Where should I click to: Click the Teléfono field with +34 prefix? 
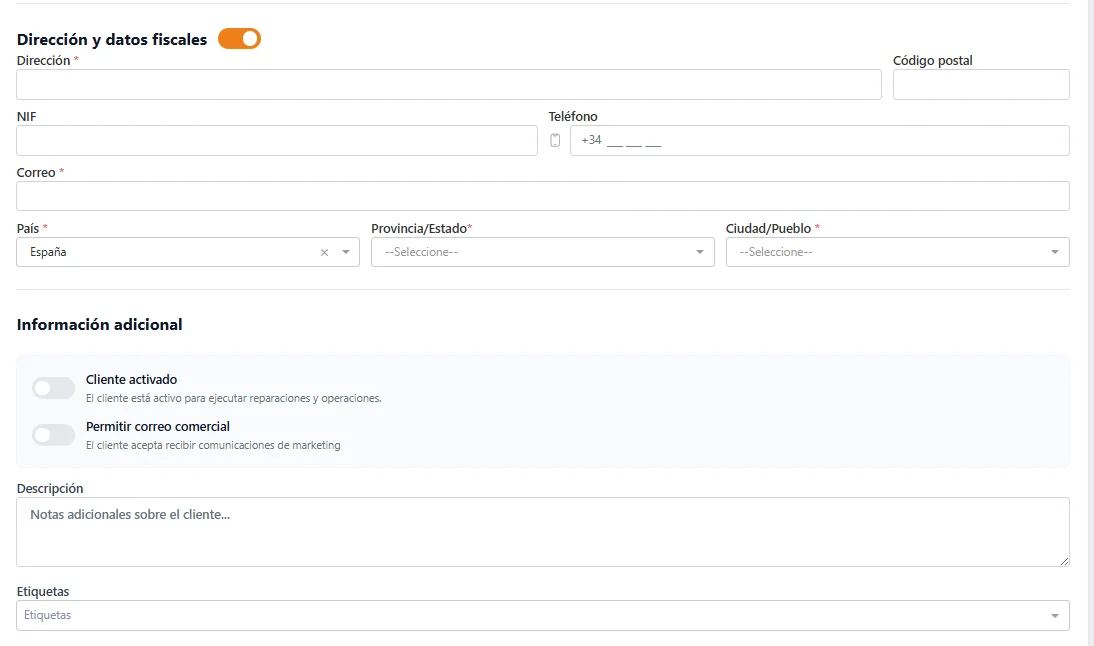pyautogui.click(x=819, y=141)
